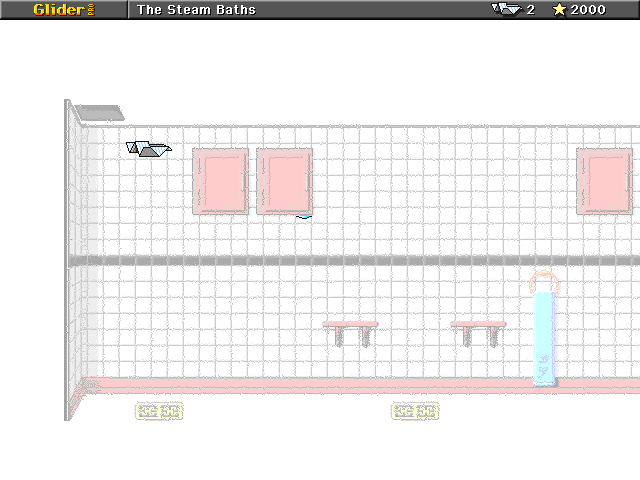Click the right pink bench
The height and width of the screenshot is (480, 640).
478,331
